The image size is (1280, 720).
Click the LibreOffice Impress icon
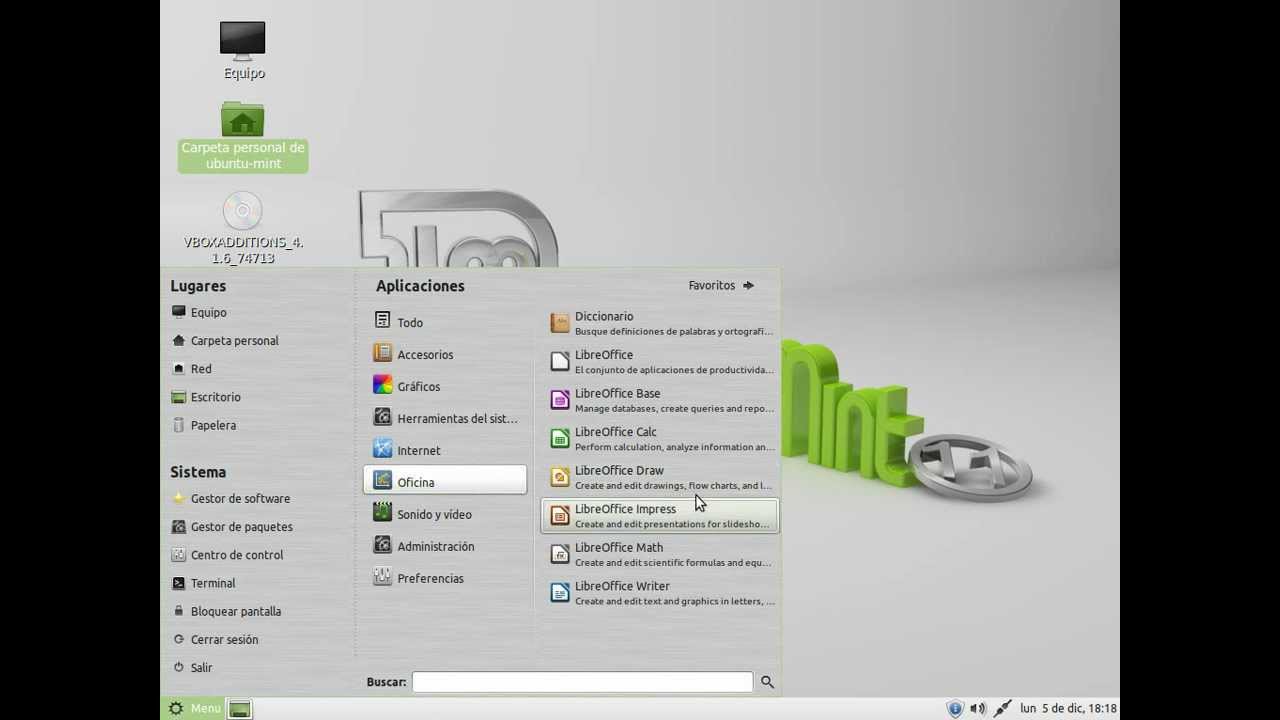click(x=560, y=515)
